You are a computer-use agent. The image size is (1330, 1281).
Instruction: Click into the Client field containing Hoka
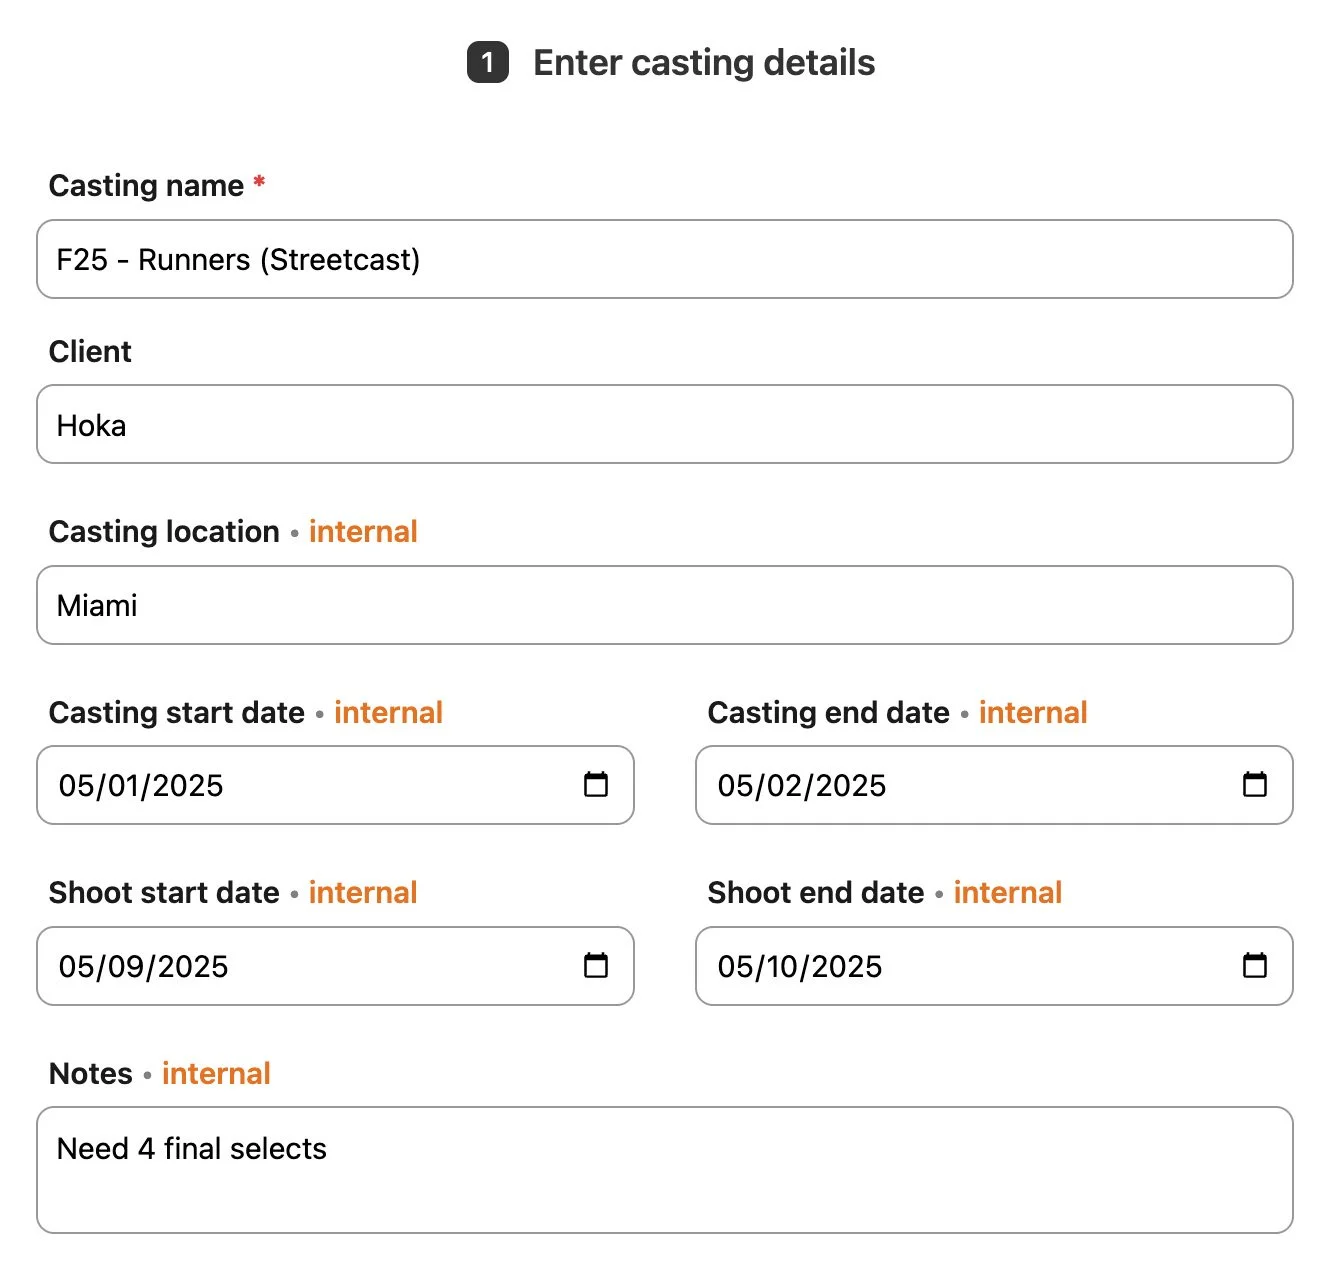[x=664, y=425]
